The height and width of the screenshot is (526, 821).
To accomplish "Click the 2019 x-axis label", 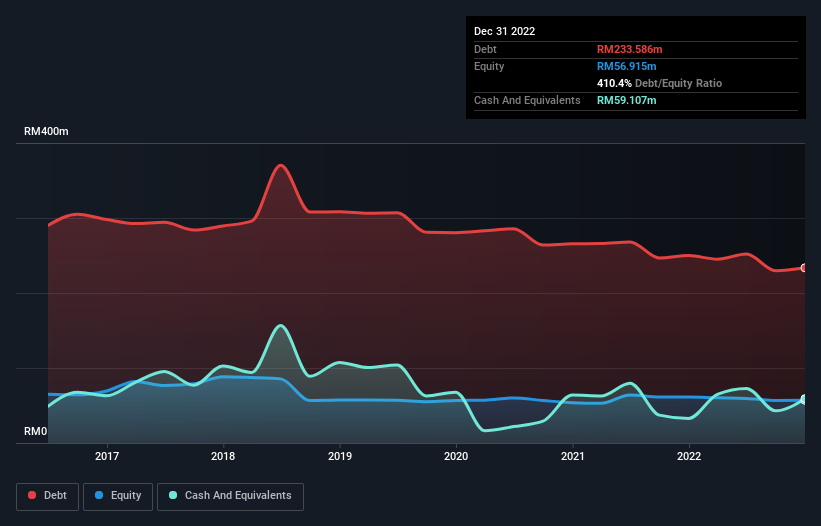I will pyautogui.click(x=340, y=456).
